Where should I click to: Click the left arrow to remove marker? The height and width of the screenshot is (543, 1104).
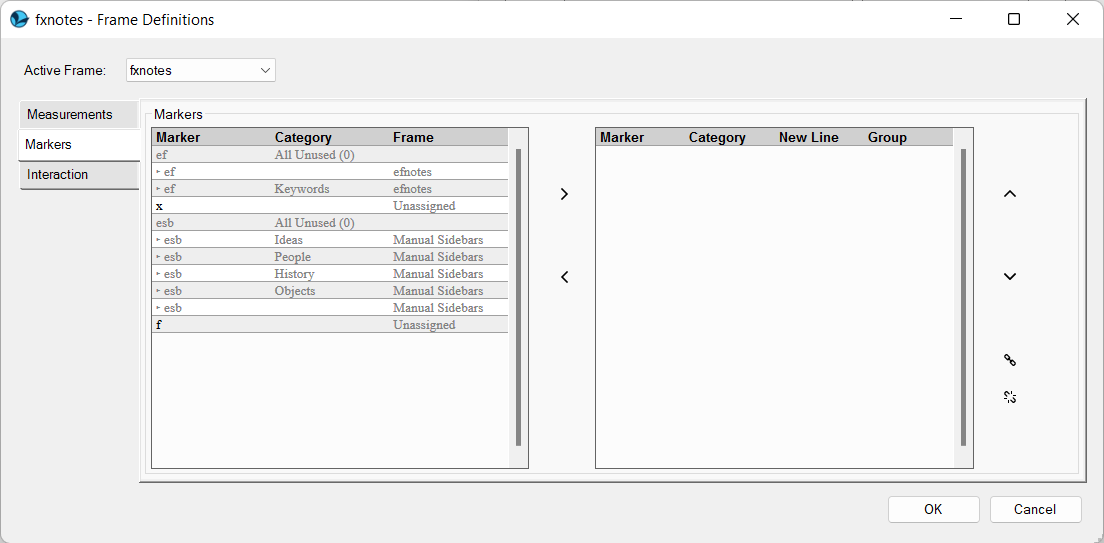click(564, 277)
